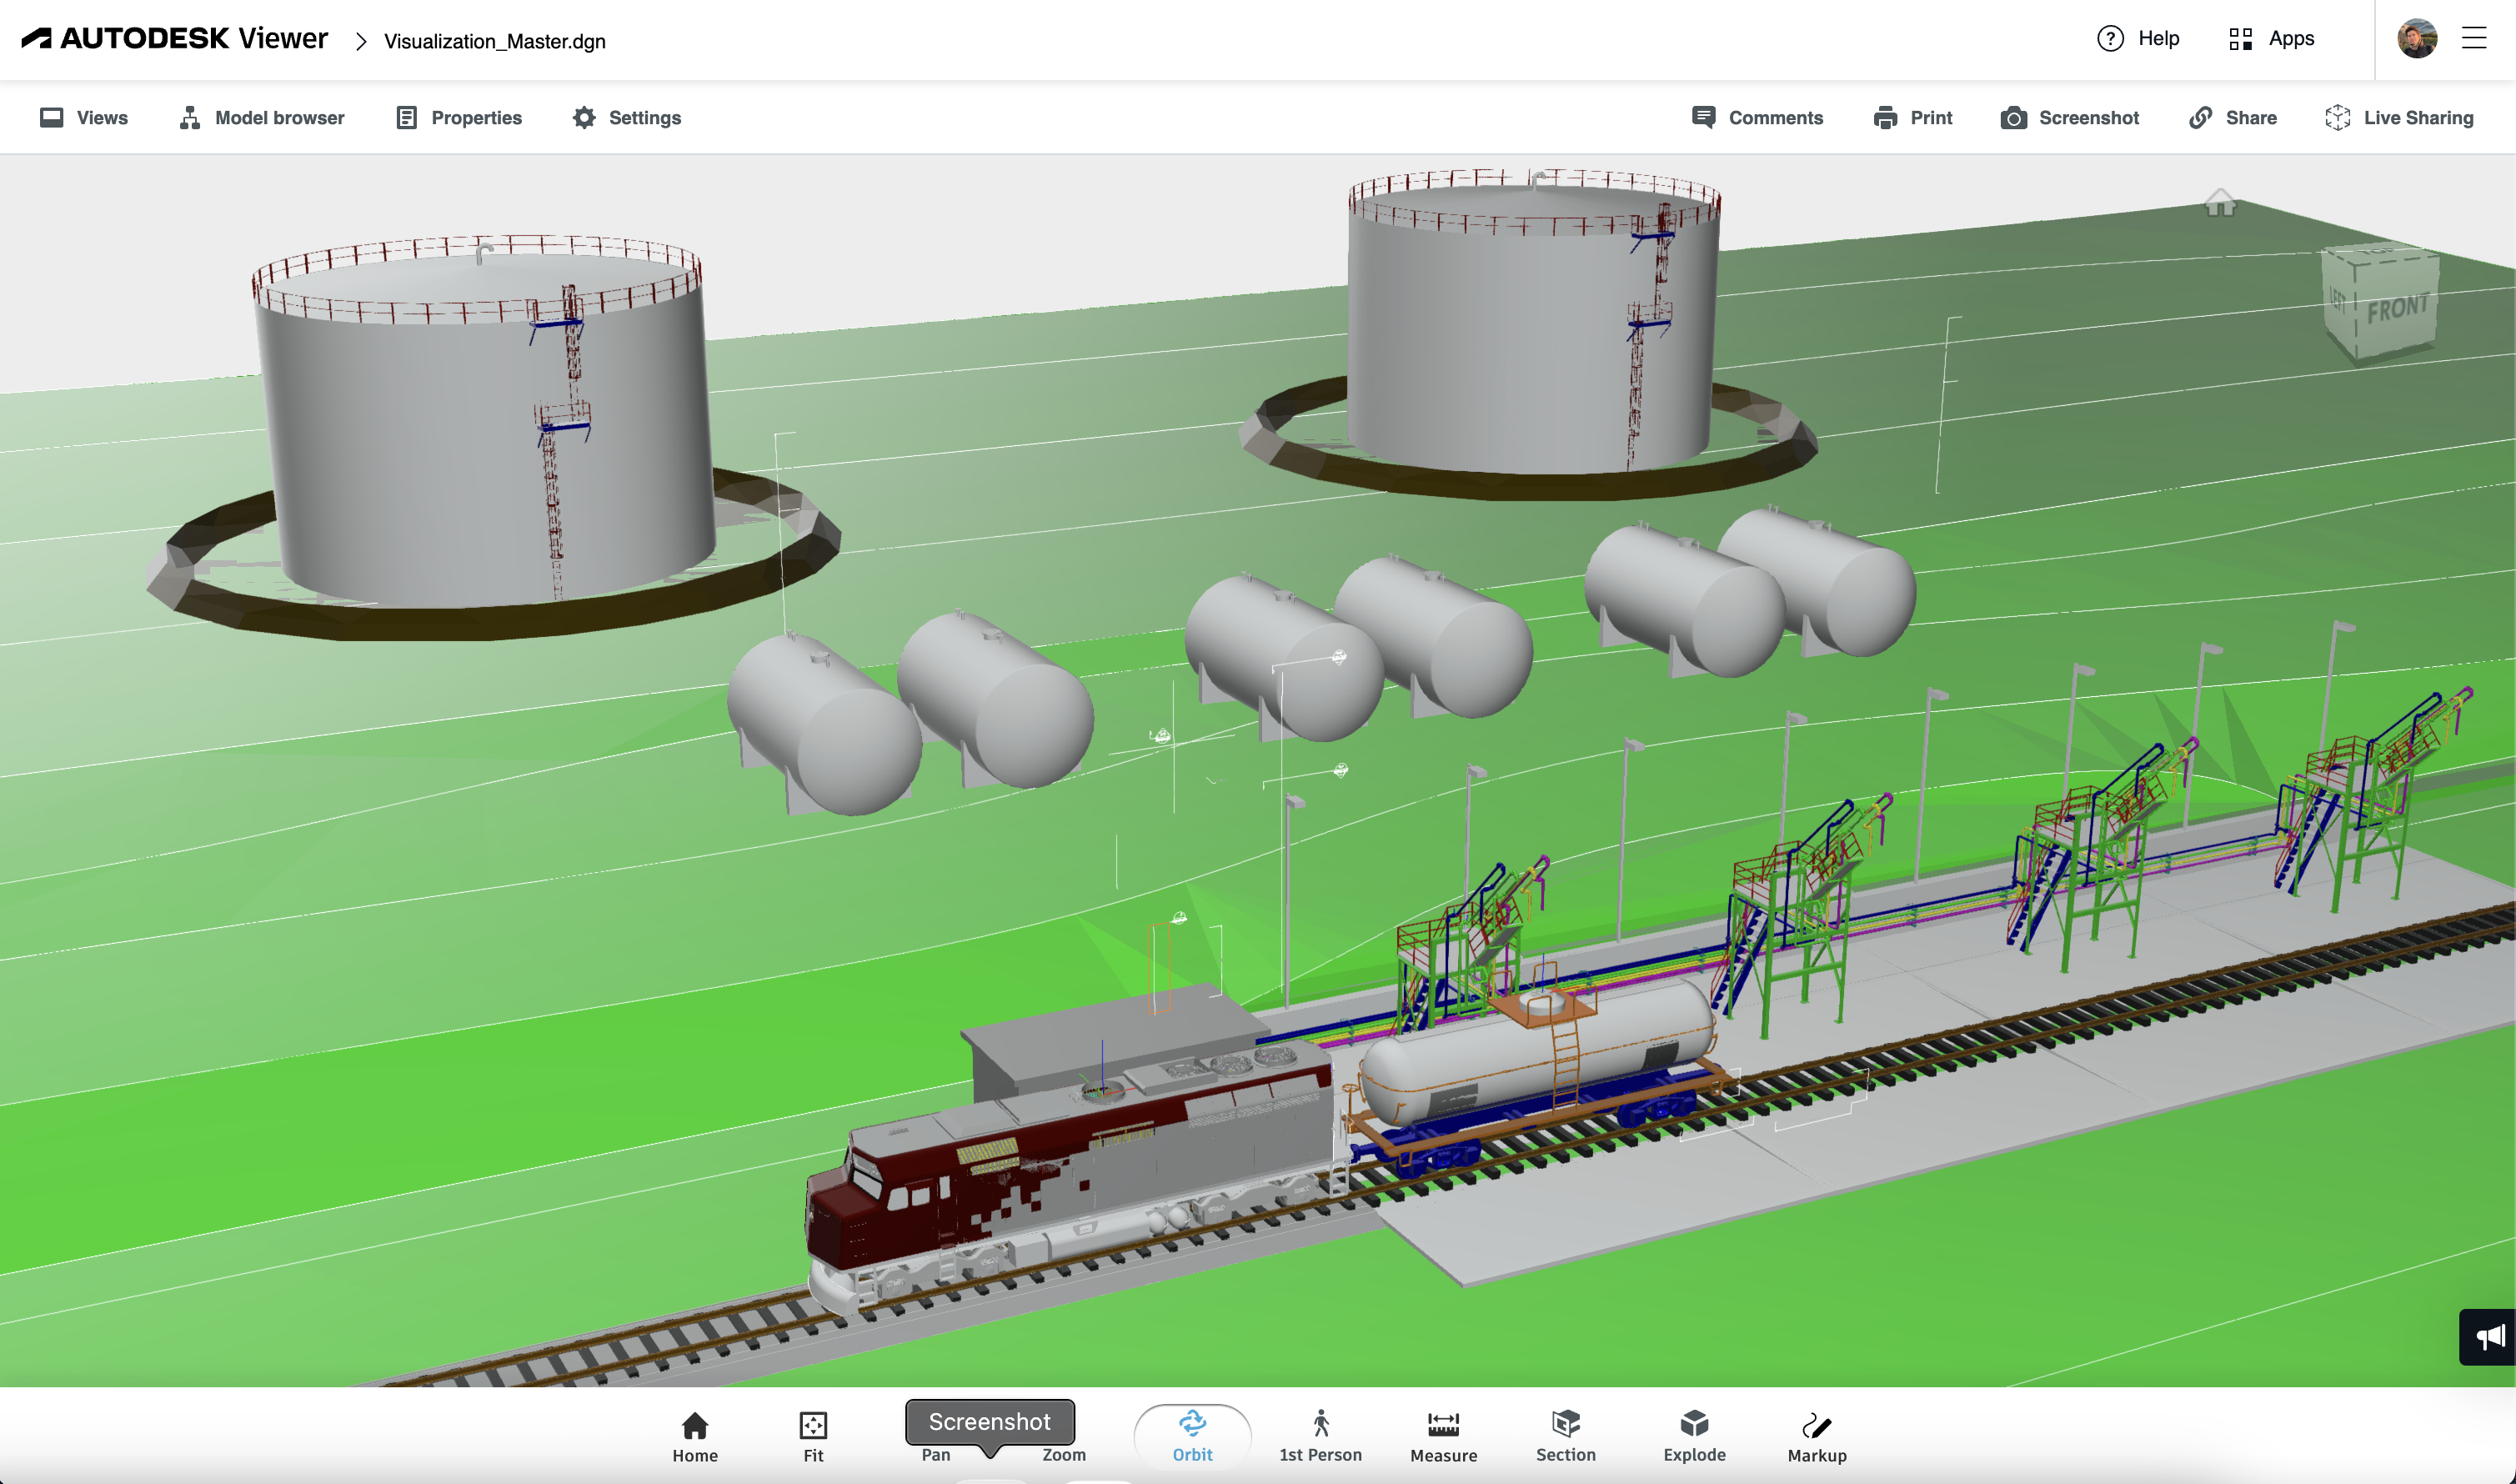Image resolution: width=2516 pixels, height=1484 pixels.
Task: Click the breadcrumb chevron arrow
Action: pos(361,41)
